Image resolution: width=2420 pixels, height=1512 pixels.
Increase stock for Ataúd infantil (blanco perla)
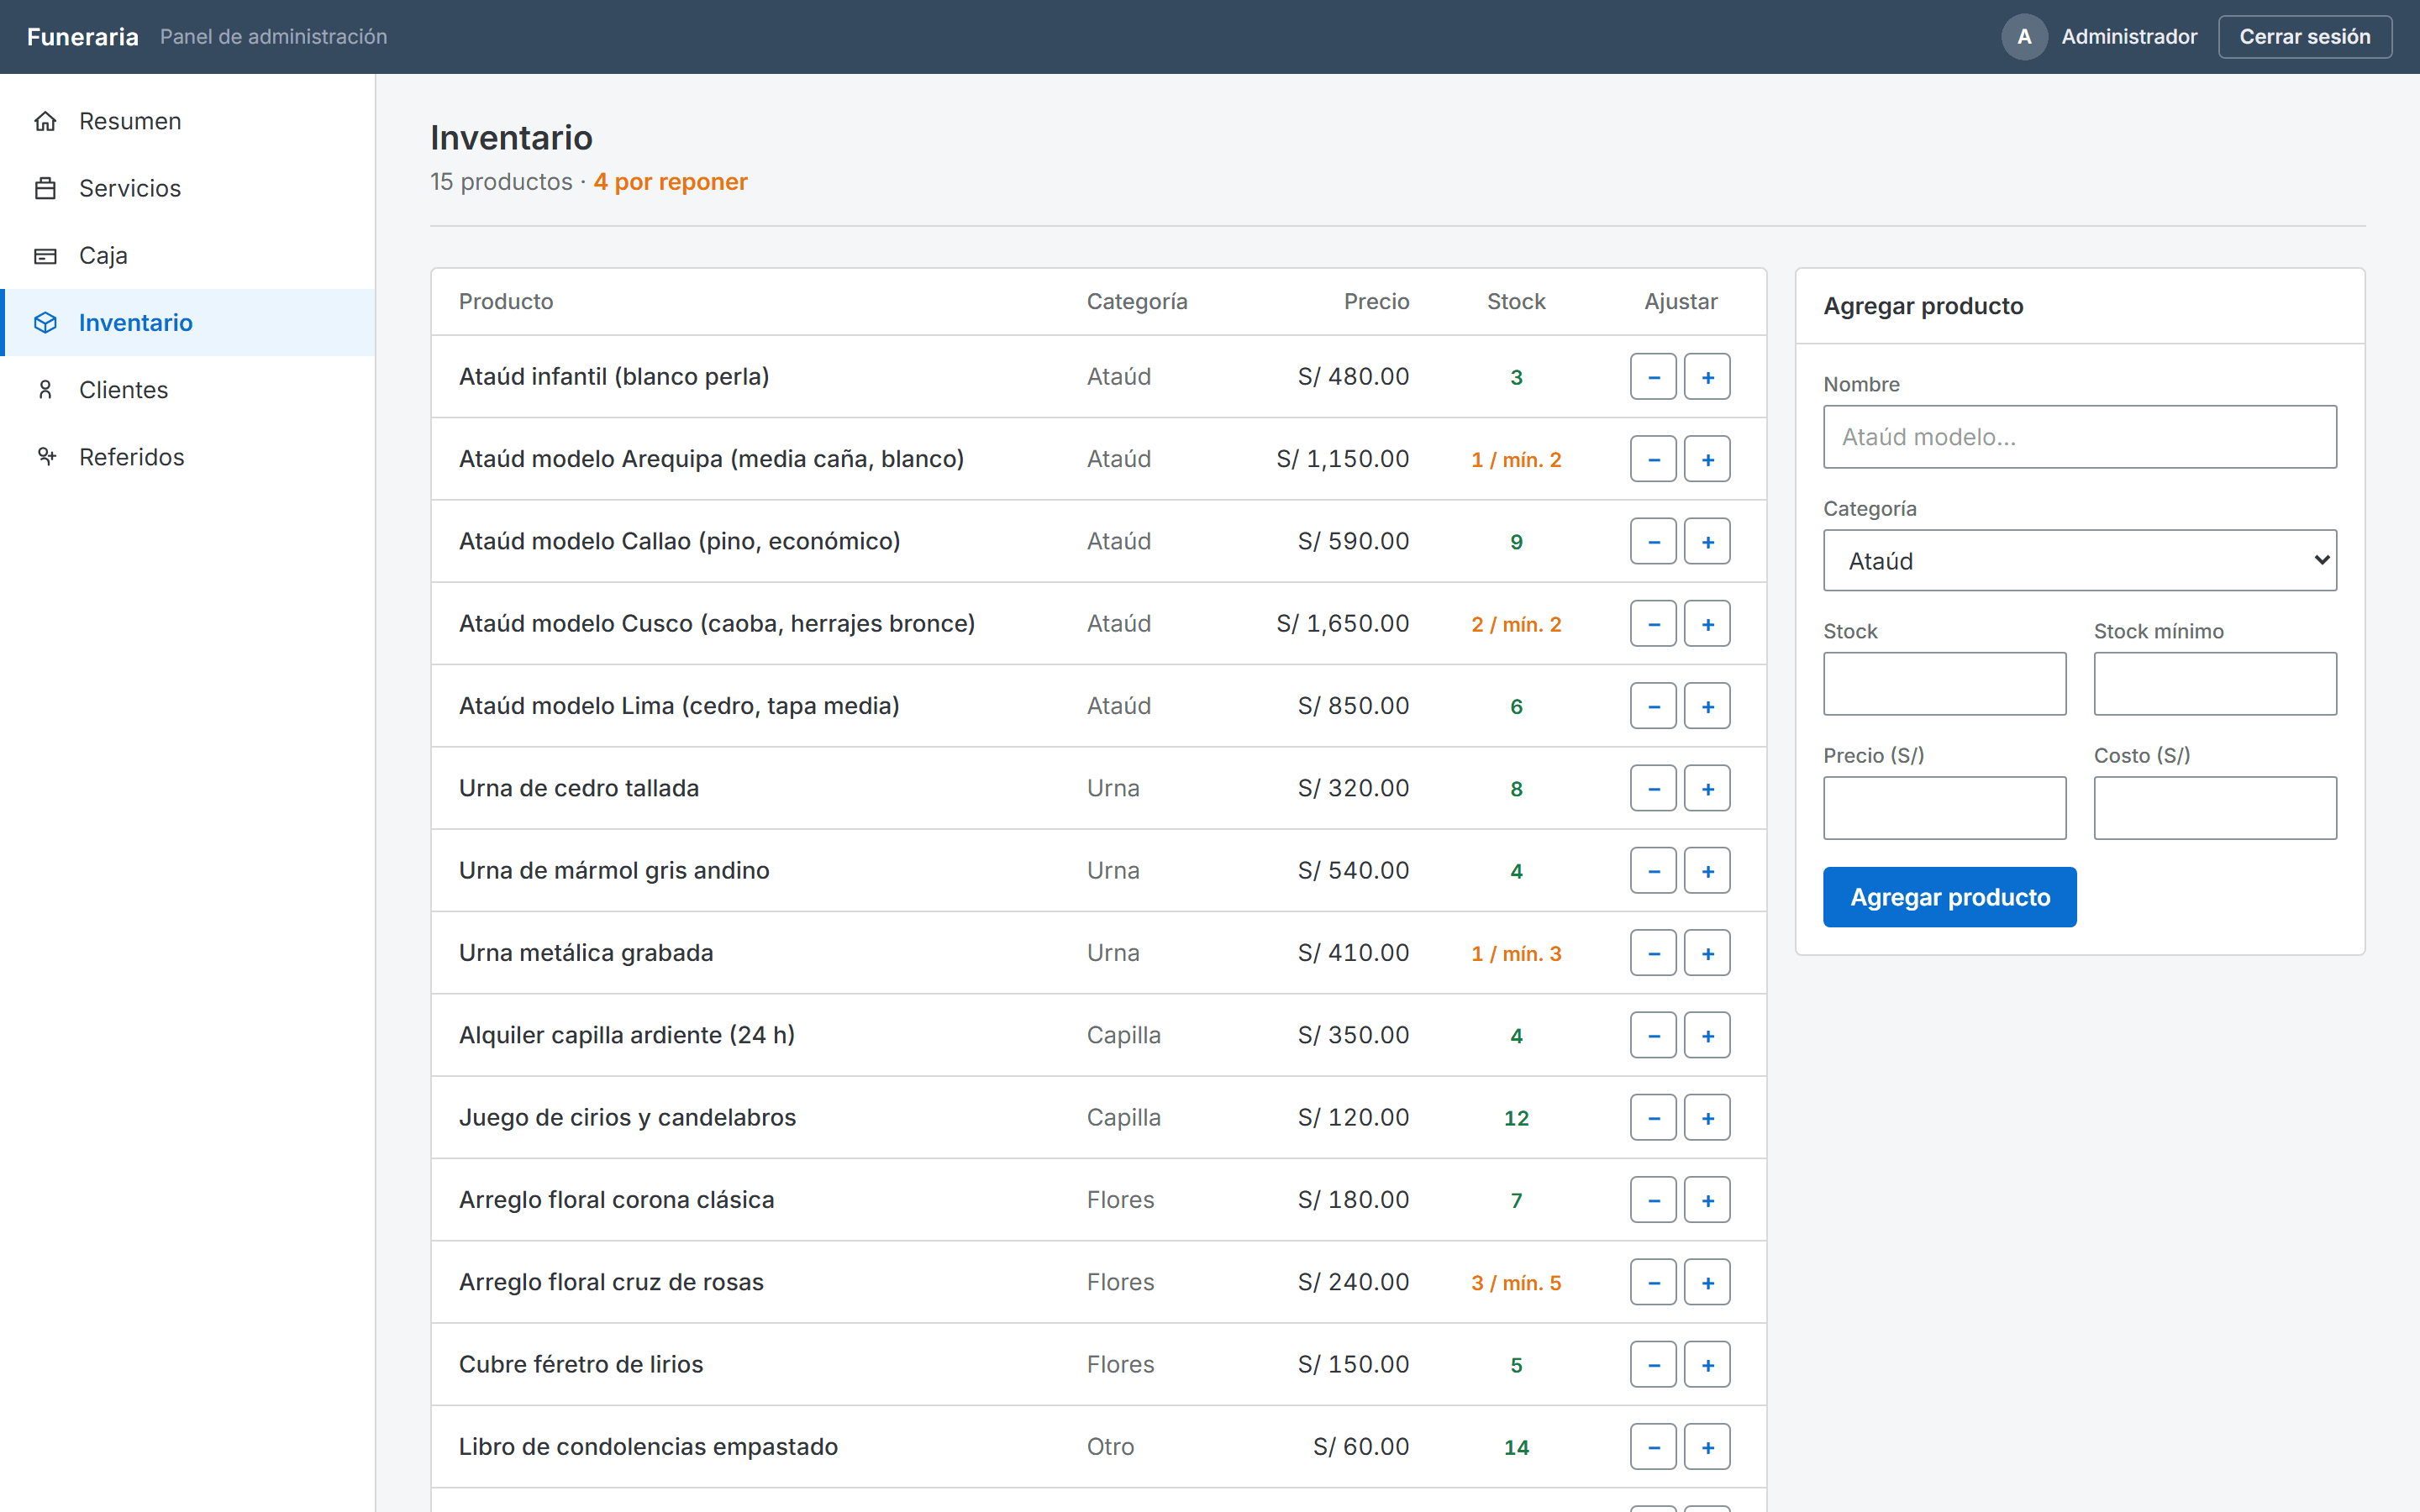pos(1707,377)
